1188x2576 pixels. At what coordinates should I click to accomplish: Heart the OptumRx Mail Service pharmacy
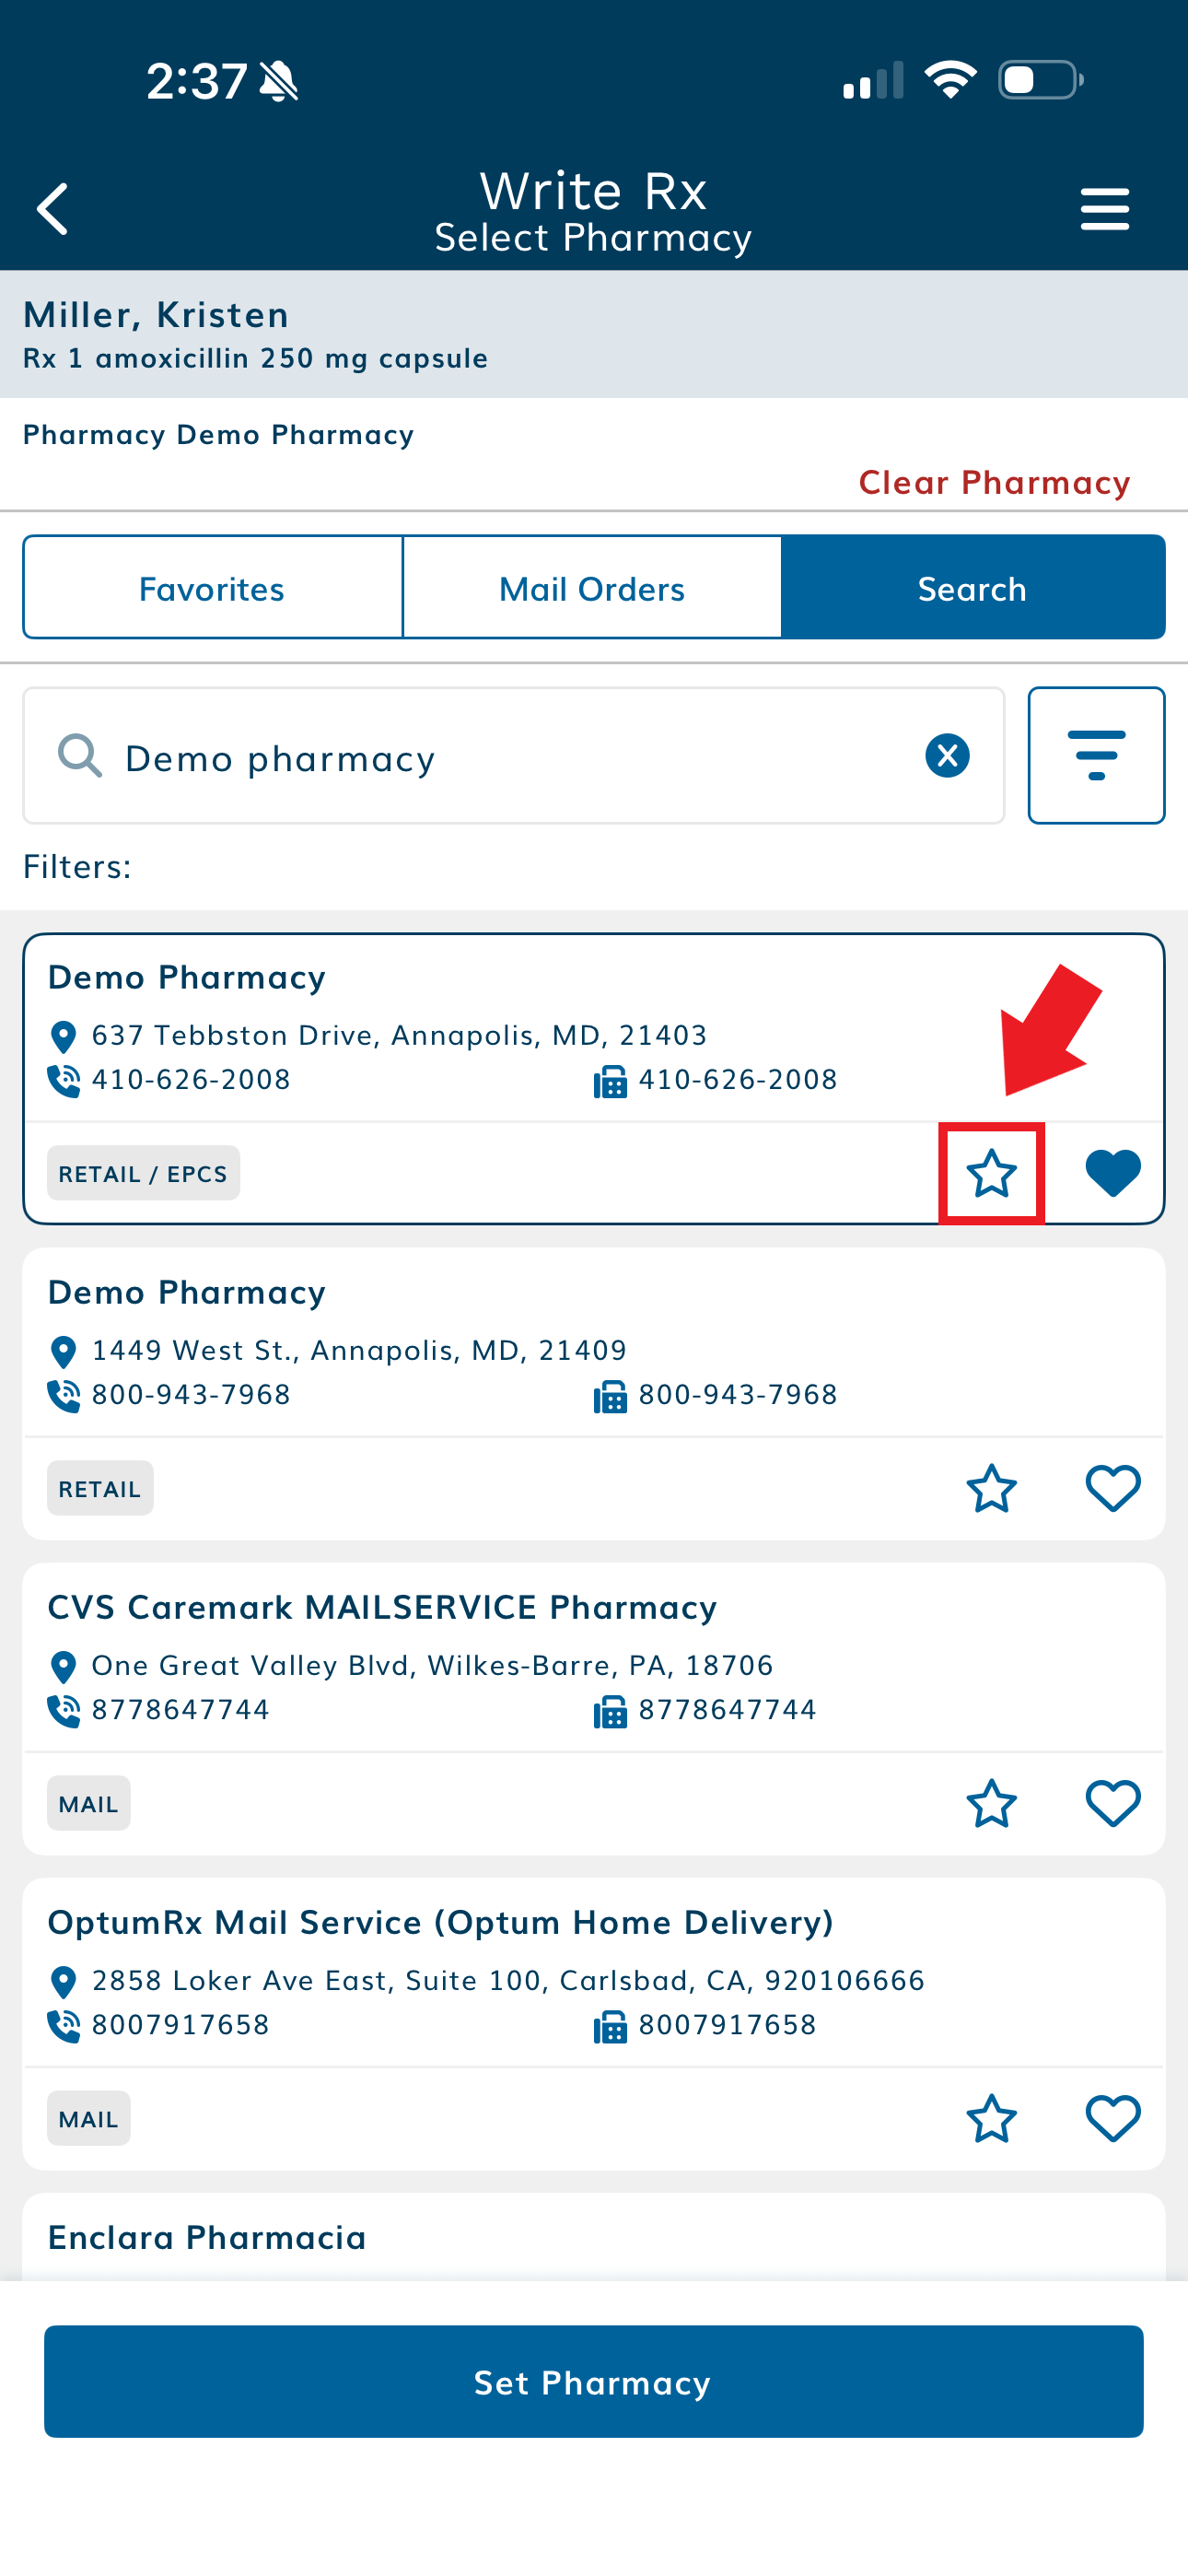pos(1112,2118)
